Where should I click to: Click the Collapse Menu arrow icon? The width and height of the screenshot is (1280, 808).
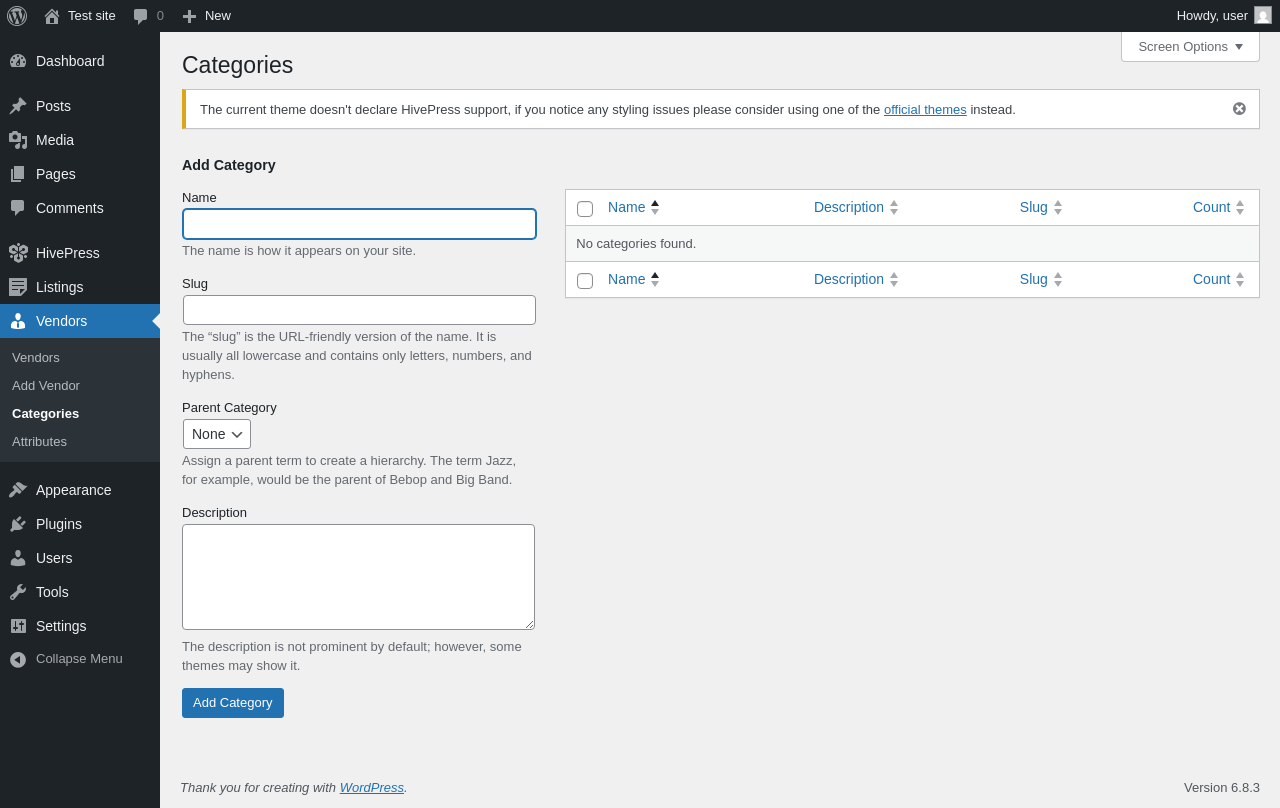18,659
